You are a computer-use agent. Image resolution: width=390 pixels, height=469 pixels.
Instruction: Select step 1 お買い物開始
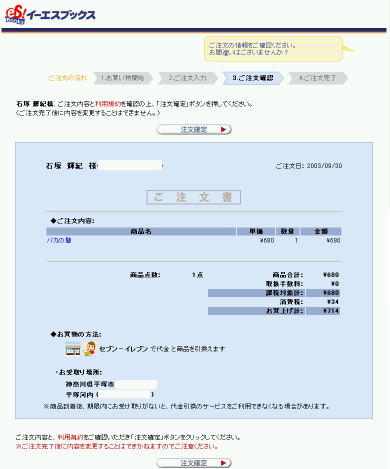coord(123,78)
